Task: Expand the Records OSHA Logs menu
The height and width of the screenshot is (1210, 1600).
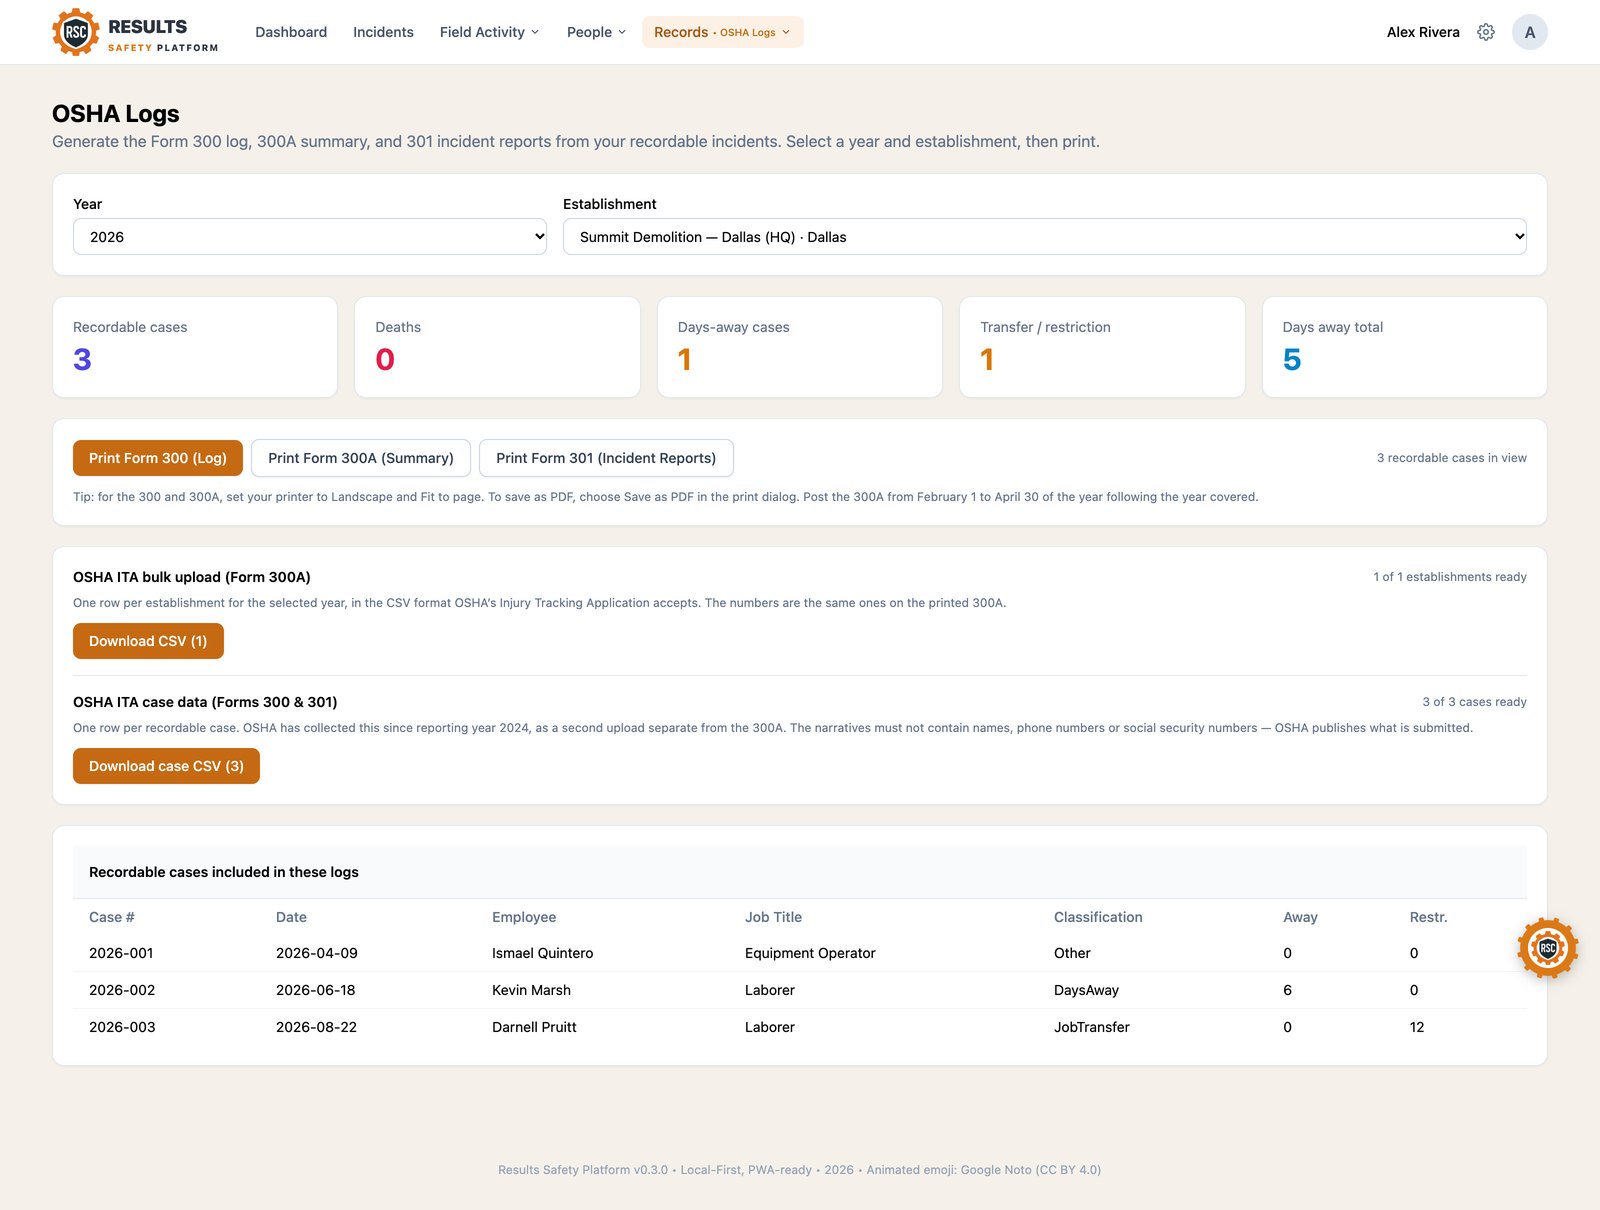Action: (x=722, y=32)
